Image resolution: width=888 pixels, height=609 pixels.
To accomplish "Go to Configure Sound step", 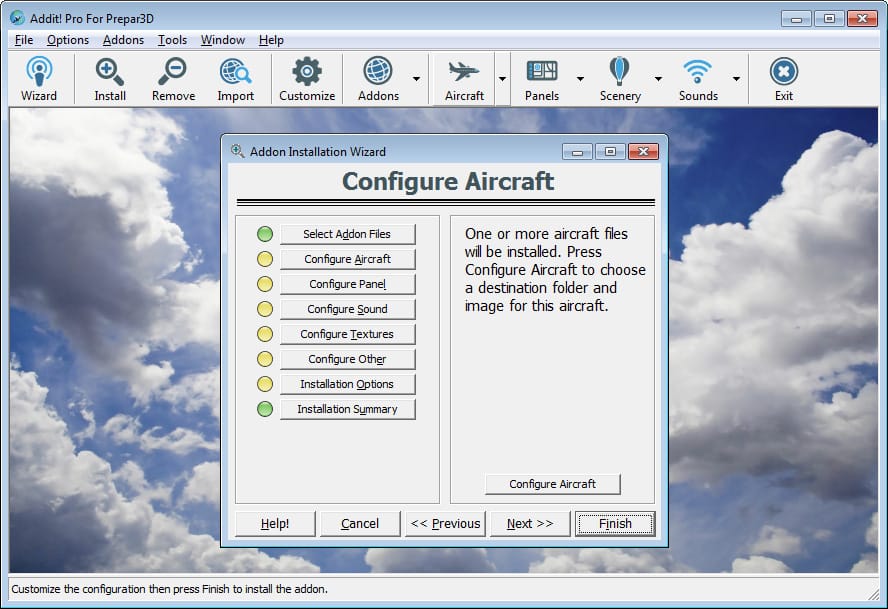I will pos(347,309).
